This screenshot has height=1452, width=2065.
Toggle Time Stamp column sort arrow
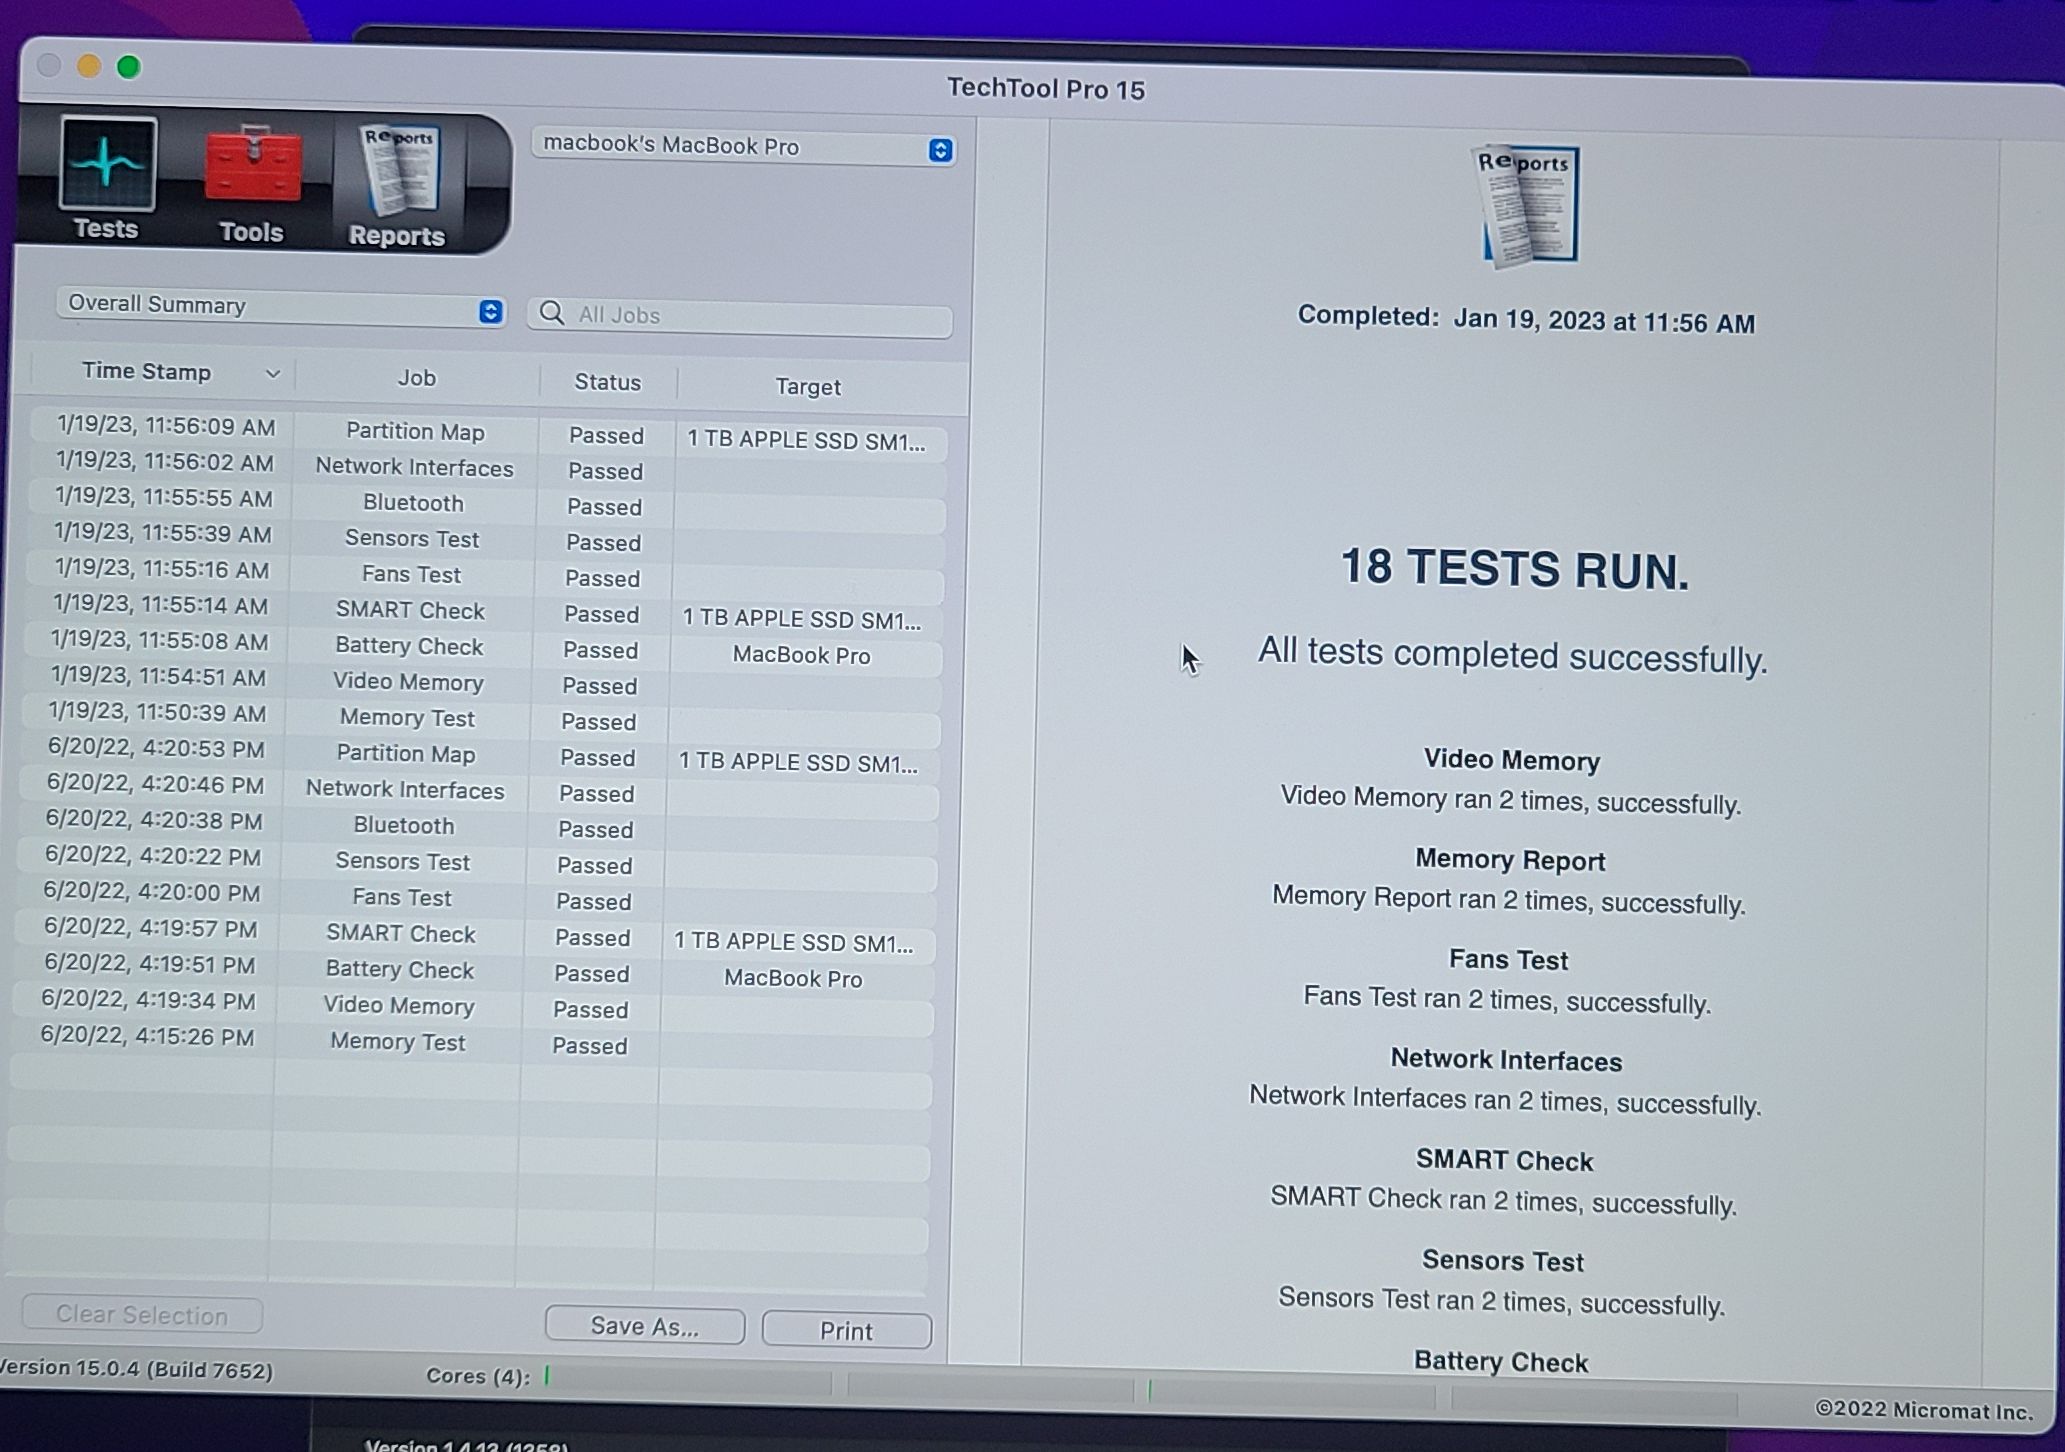point(272,374)
